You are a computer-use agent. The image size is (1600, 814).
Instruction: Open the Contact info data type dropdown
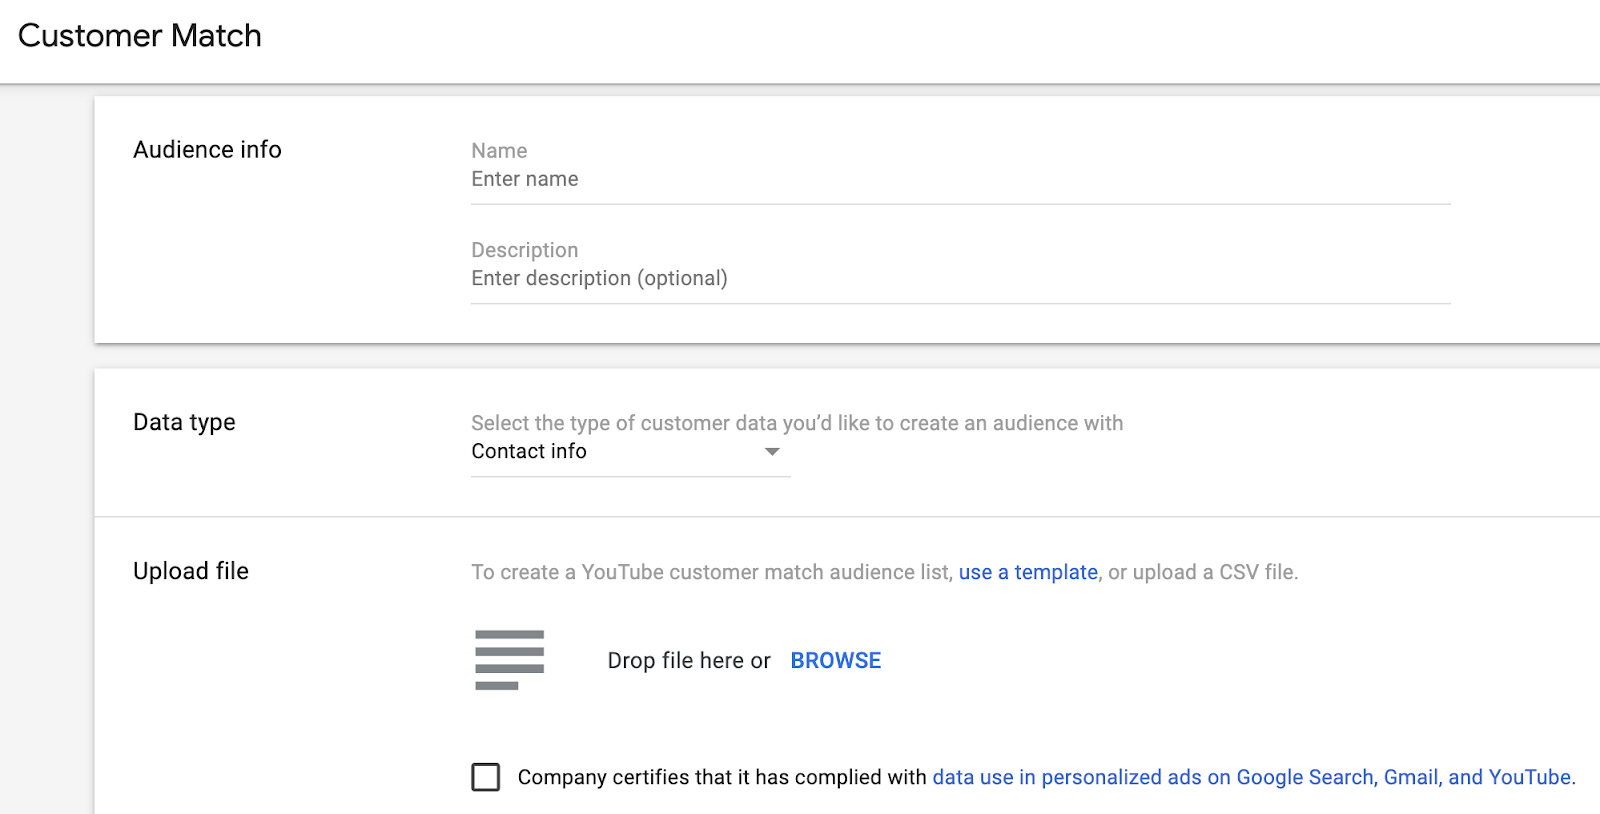(618, 452)
